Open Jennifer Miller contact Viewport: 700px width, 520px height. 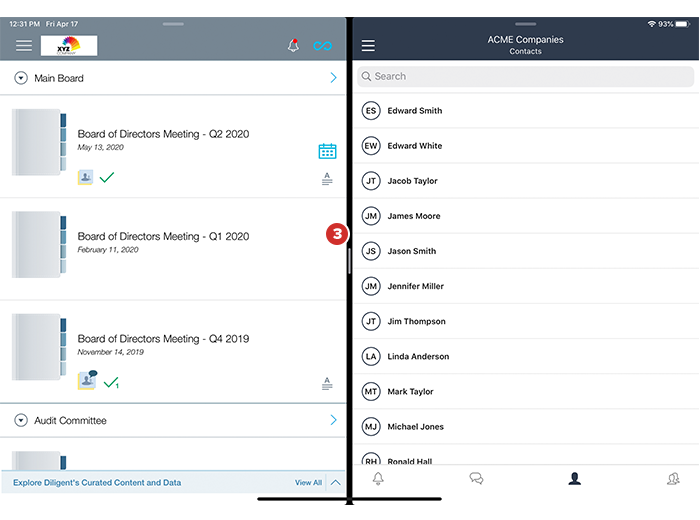click(x=415, y=286)
